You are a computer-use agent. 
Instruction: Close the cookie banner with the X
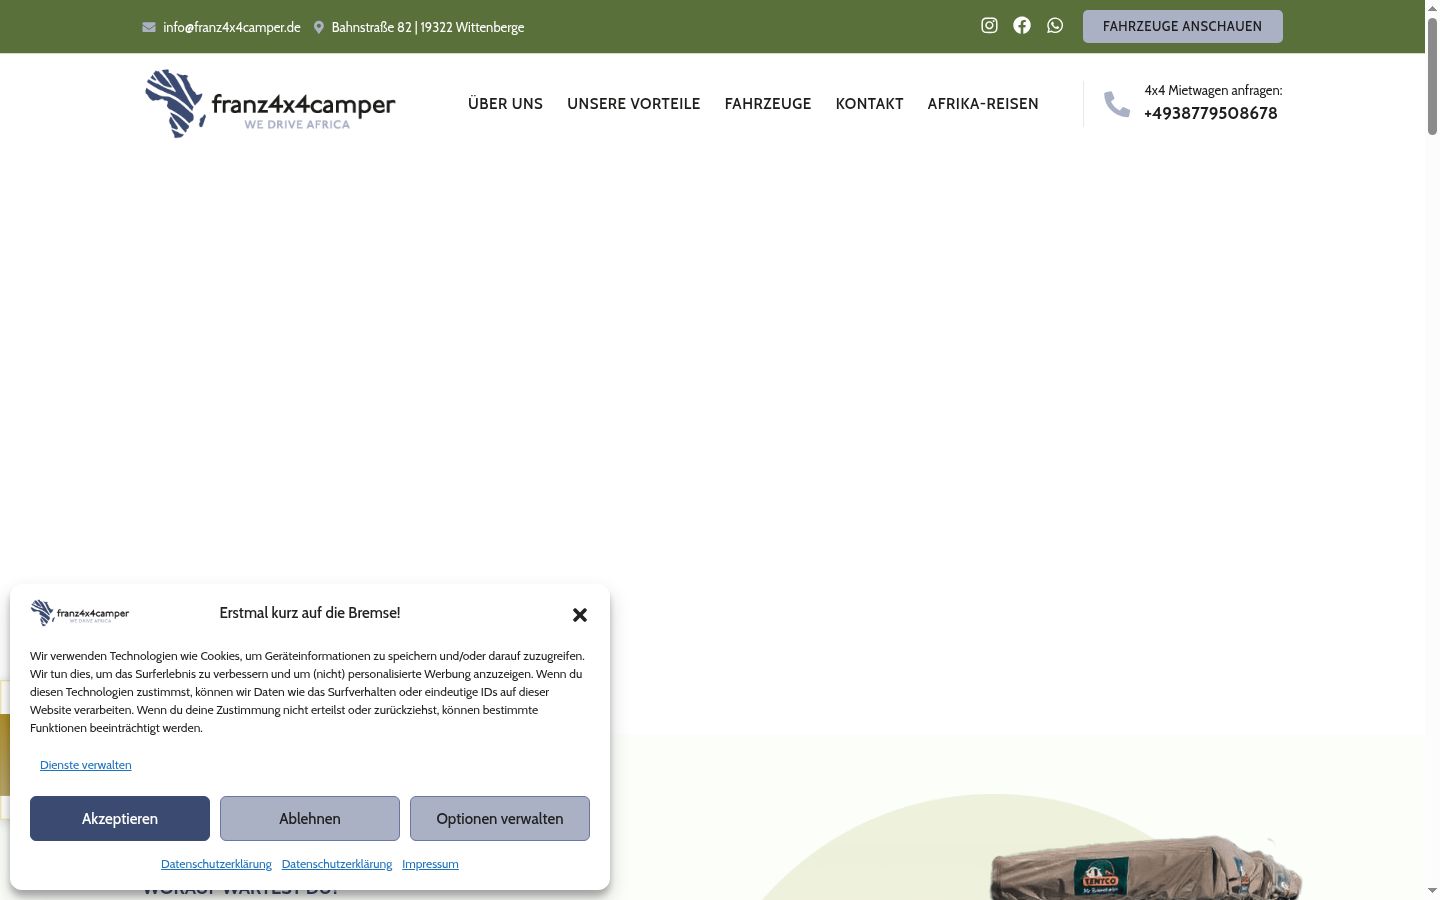[580, 615]
